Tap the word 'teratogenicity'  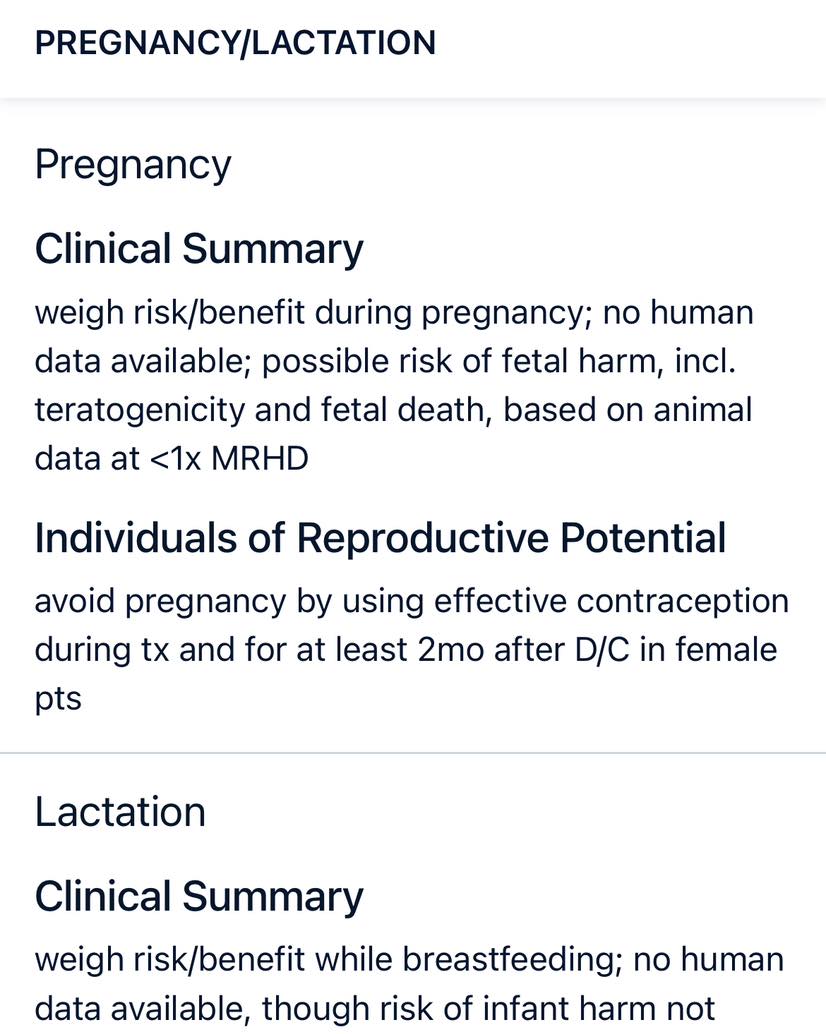tap(140, 410)
